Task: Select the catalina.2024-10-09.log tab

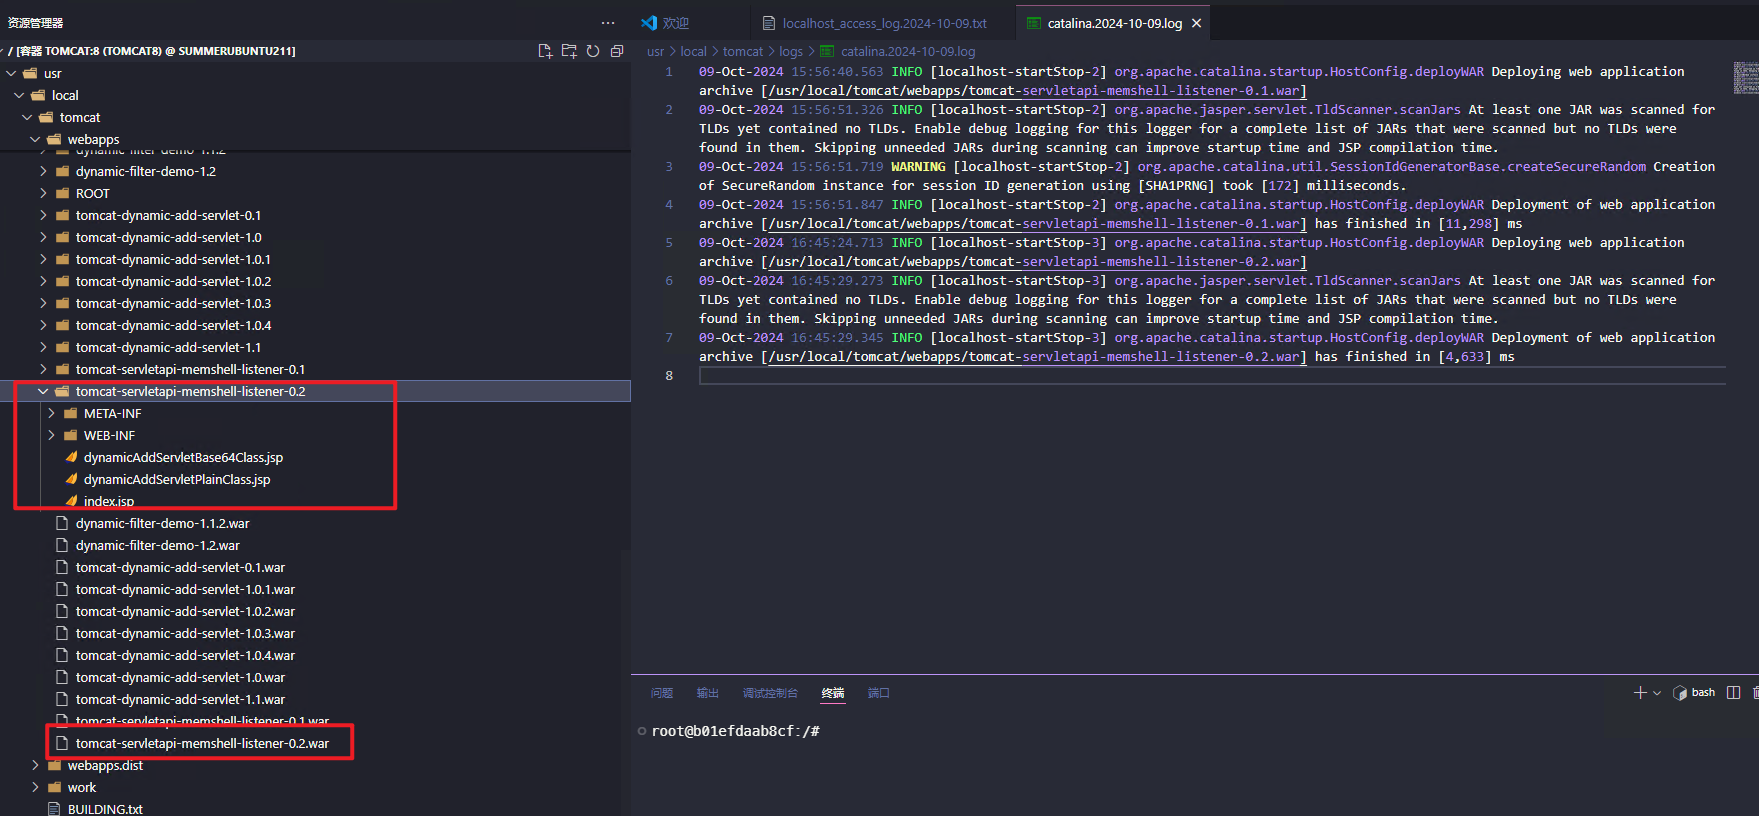Action: coord(1114,23)
